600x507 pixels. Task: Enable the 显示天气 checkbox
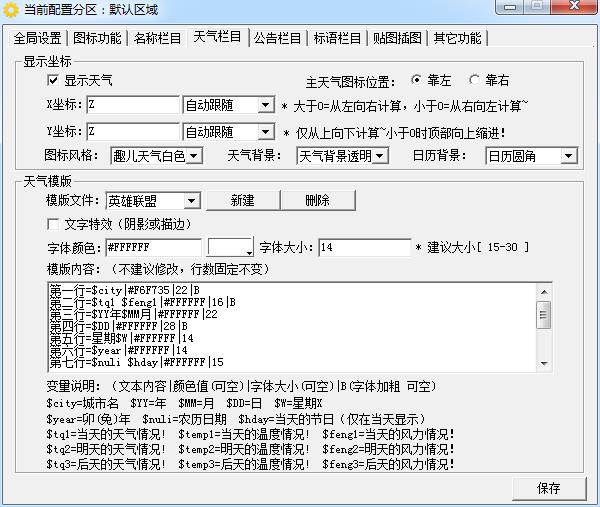click(x=53, y=80)
